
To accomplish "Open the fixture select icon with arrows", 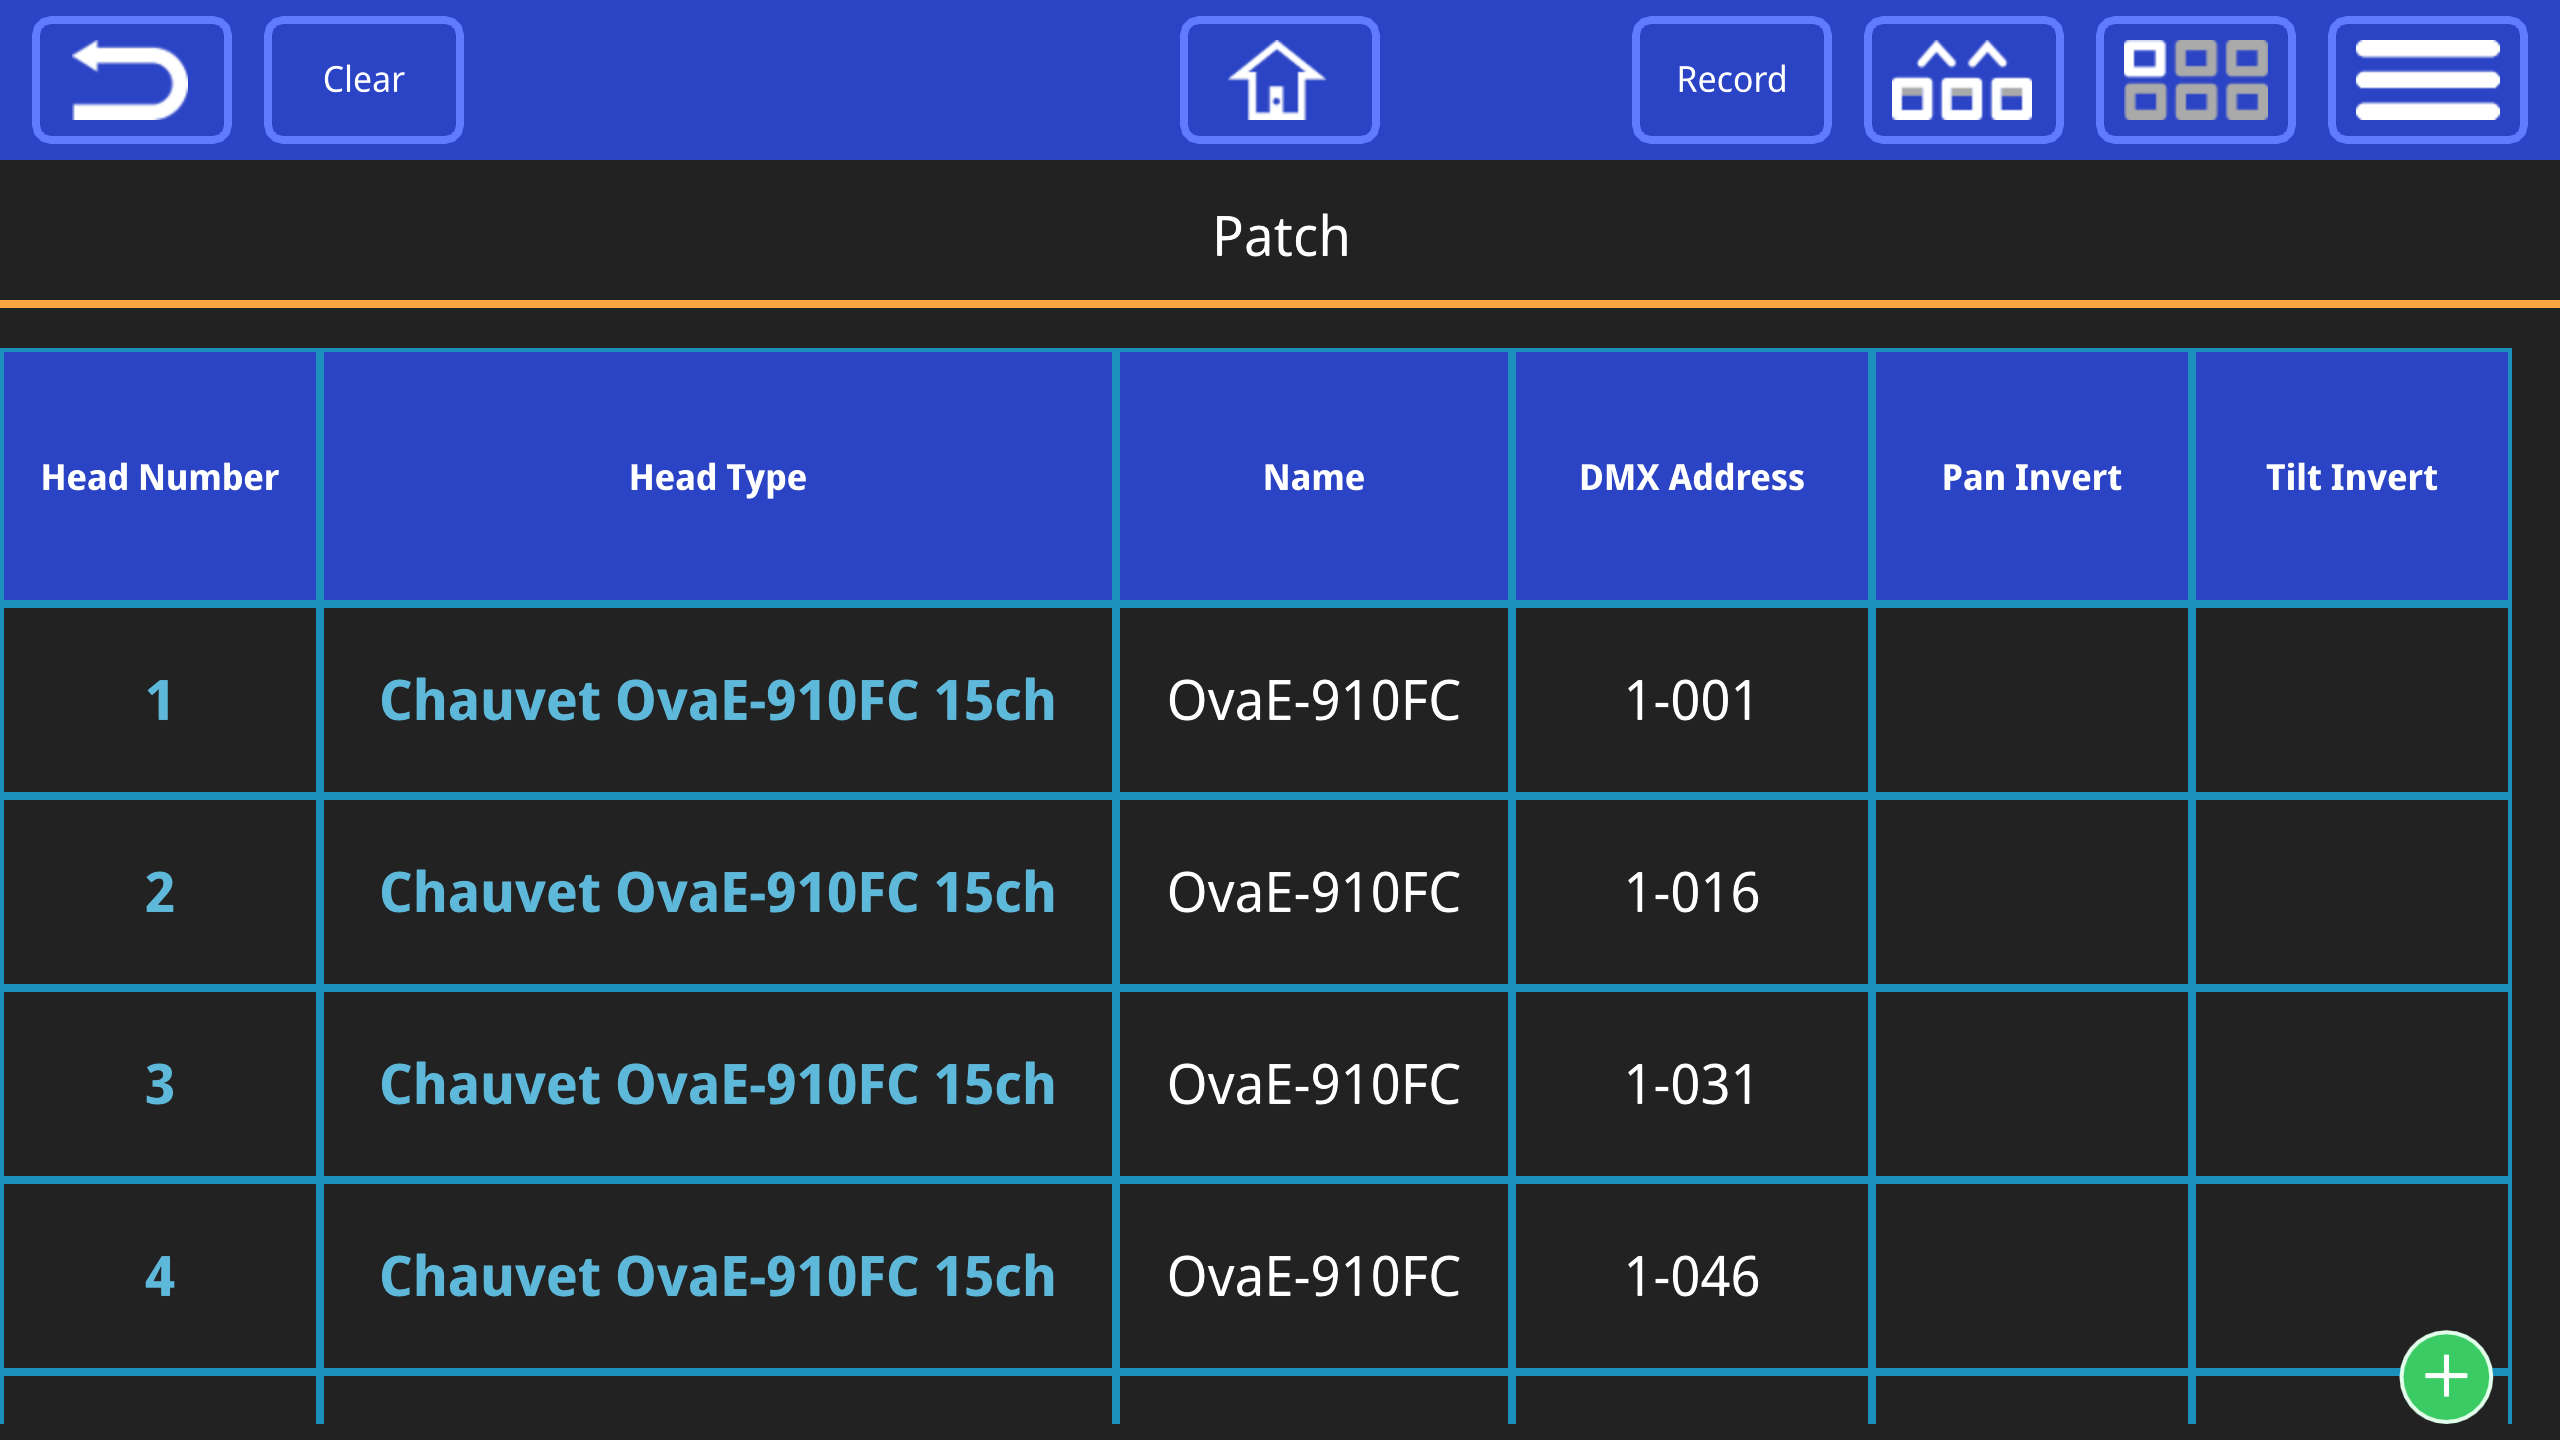I will [1963, 80].
